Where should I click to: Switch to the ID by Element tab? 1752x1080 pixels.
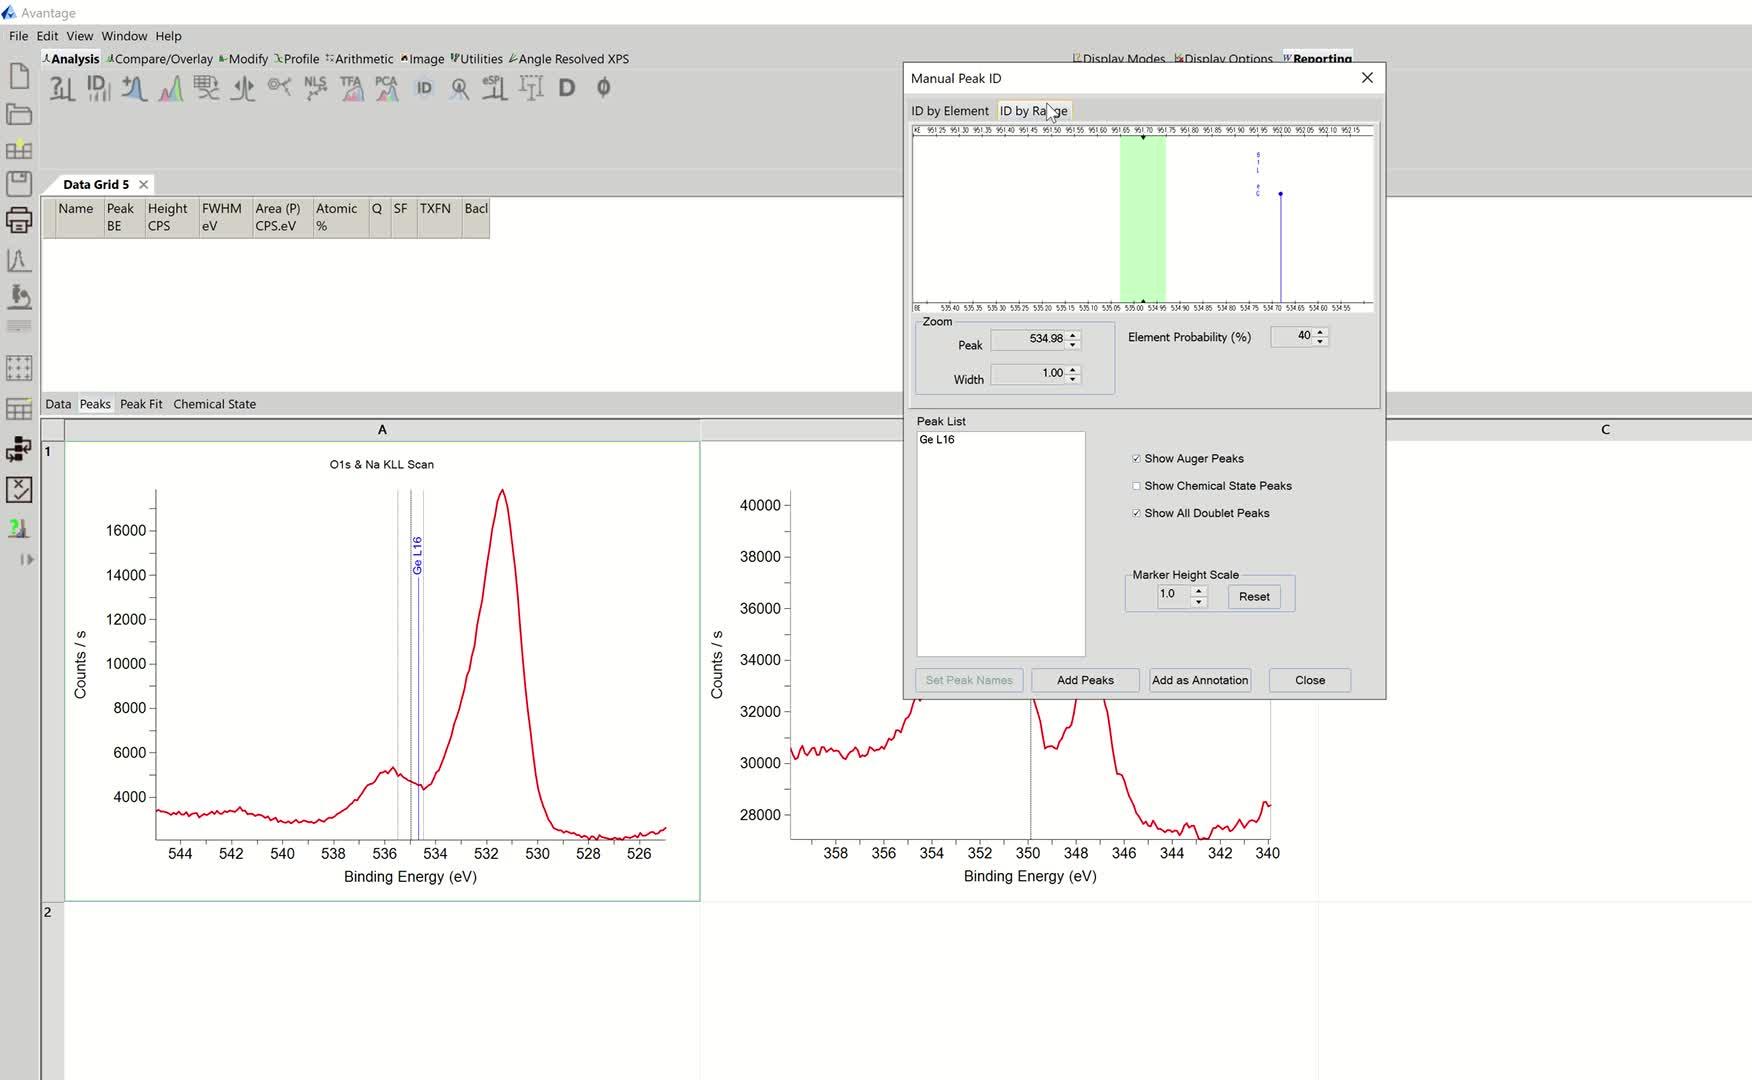[949, 111]
